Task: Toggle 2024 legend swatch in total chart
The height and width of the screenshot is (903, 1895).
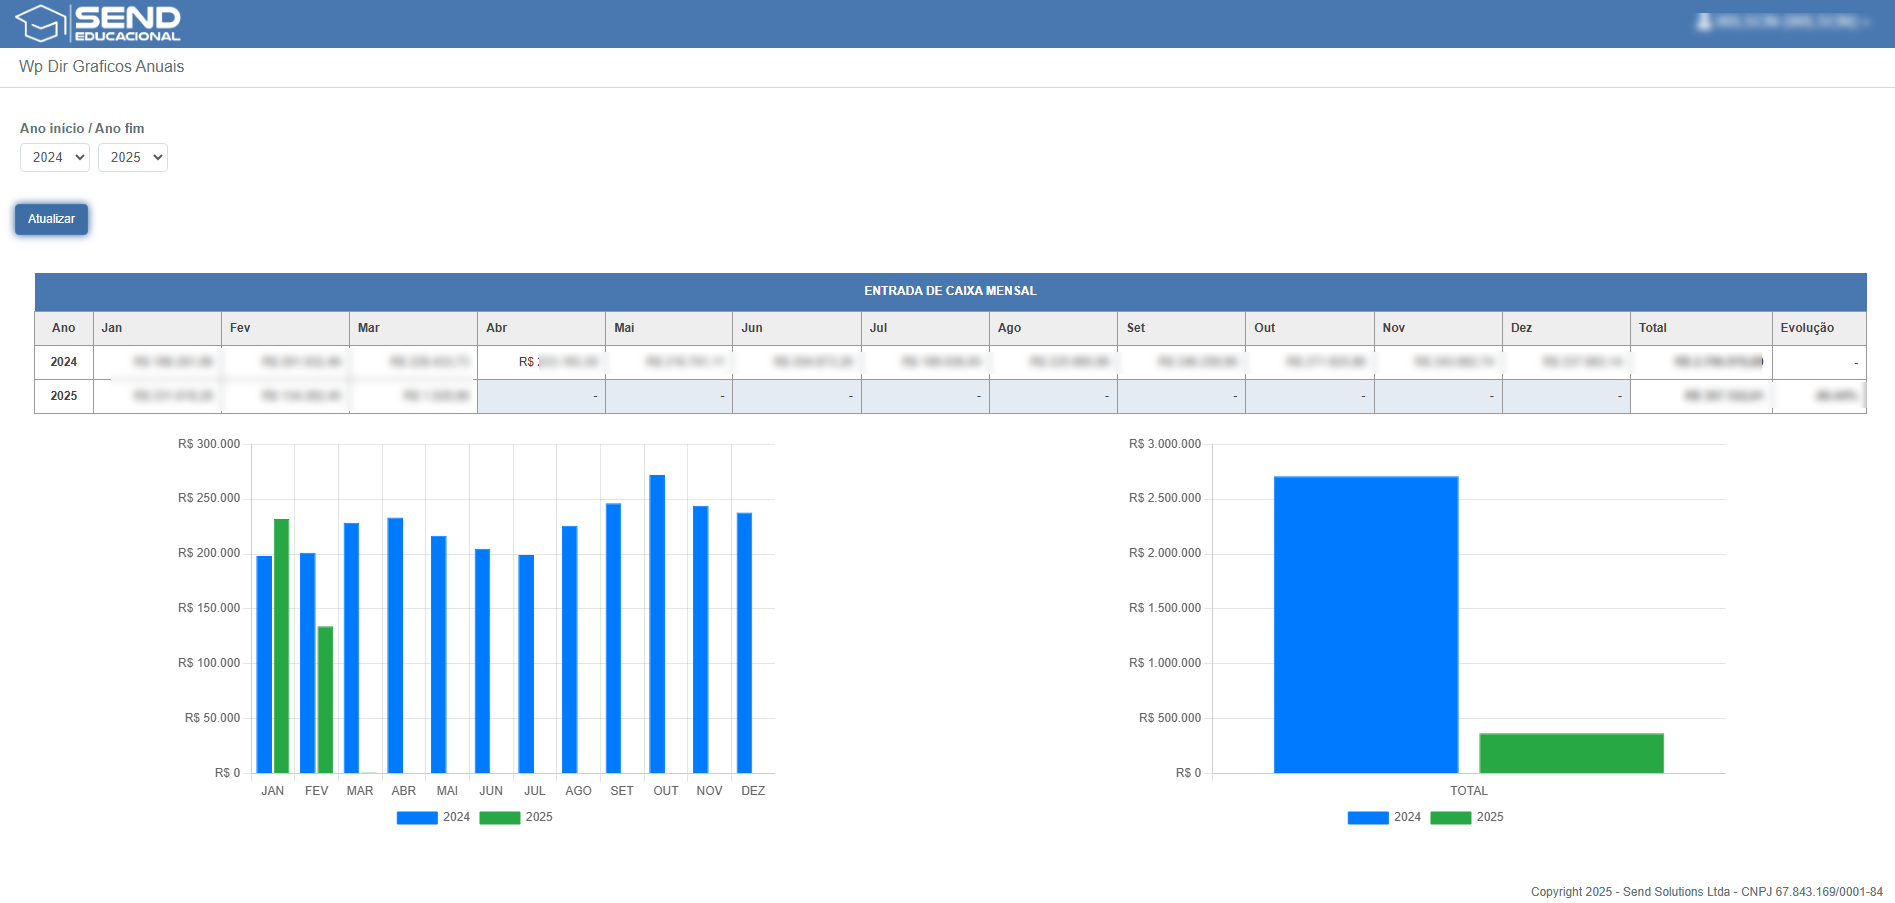Action: coord(1368,817)
